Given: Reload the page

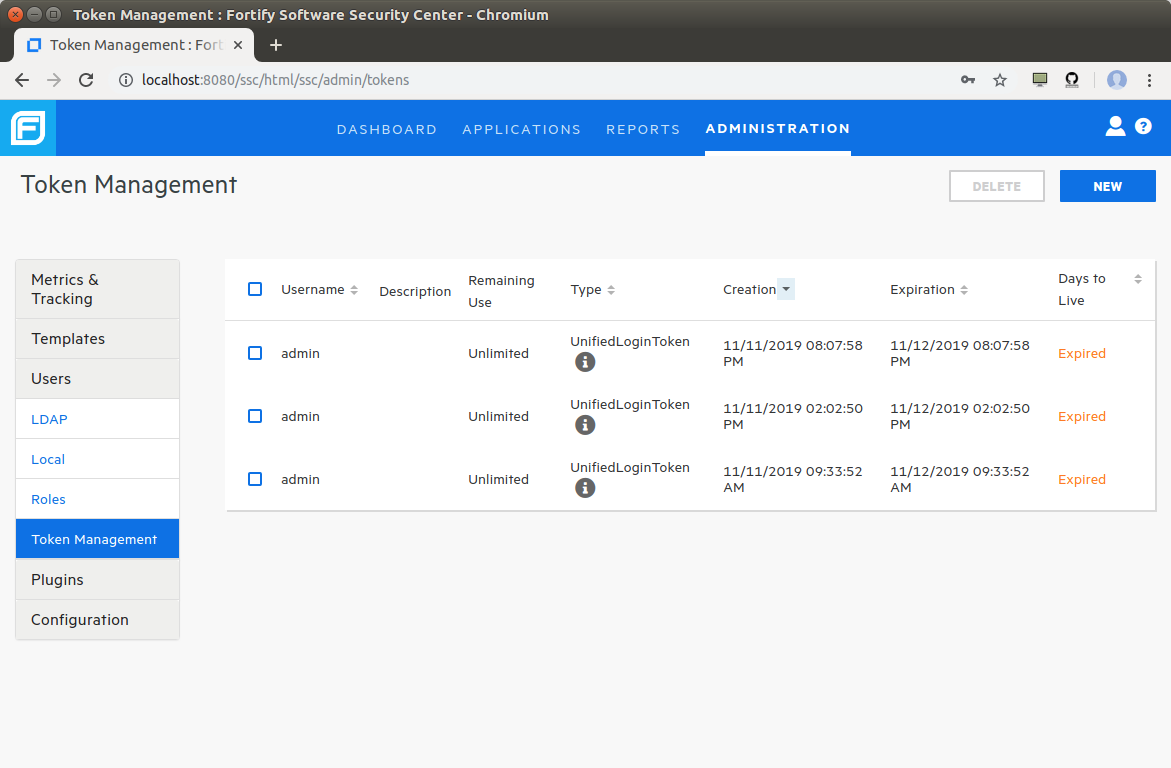Looking at the screenshot, I should (86, 80).
